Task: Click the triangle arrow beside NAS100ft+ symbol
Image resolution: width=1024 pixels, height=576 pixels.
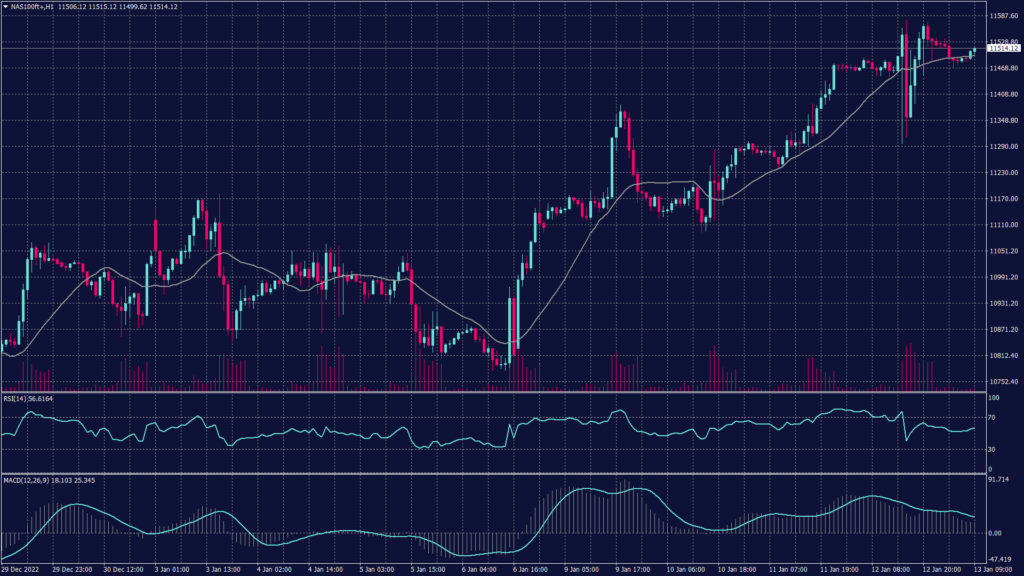Action: pyautogui.click(x=6, y=7)
